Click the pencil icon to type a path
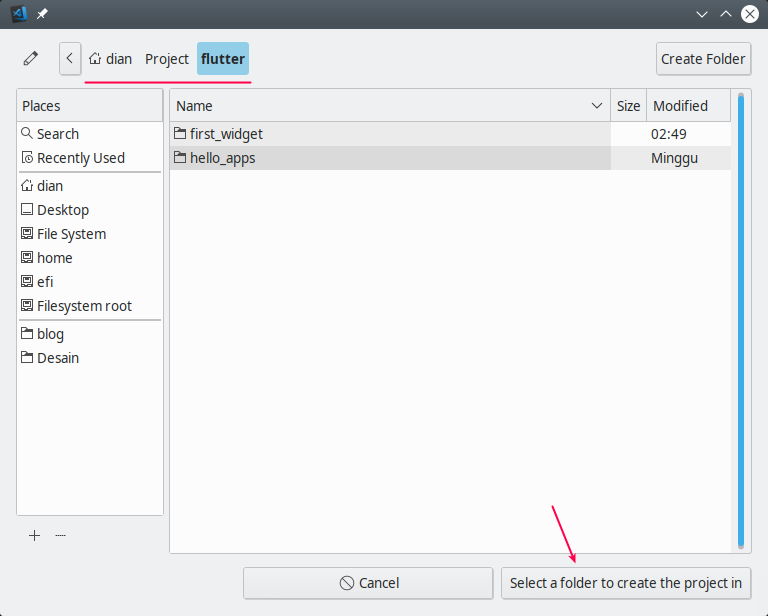768x616 pixels. click(31, 59)
